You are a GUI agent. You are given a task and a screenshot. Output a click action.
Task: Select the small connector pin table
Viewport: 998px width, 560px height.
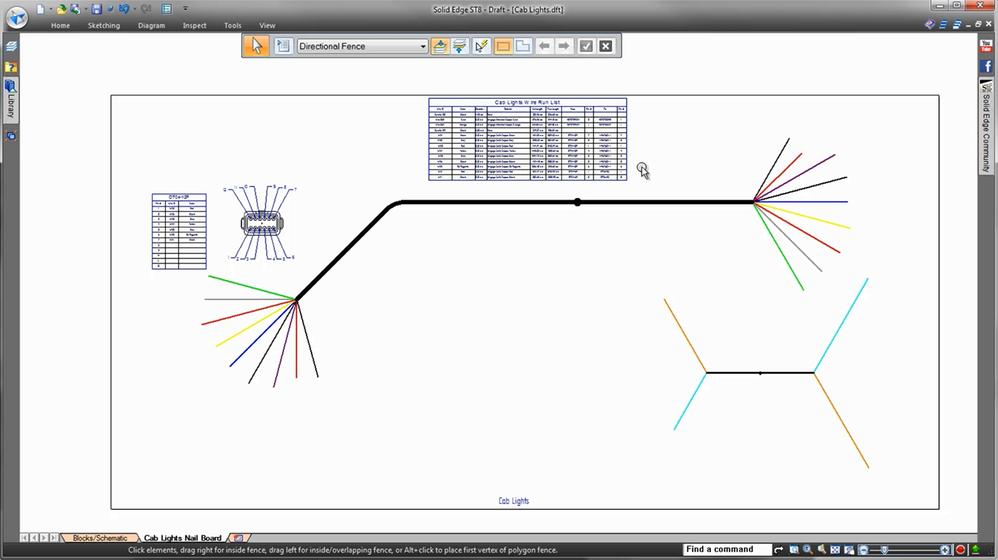(179, 232)
